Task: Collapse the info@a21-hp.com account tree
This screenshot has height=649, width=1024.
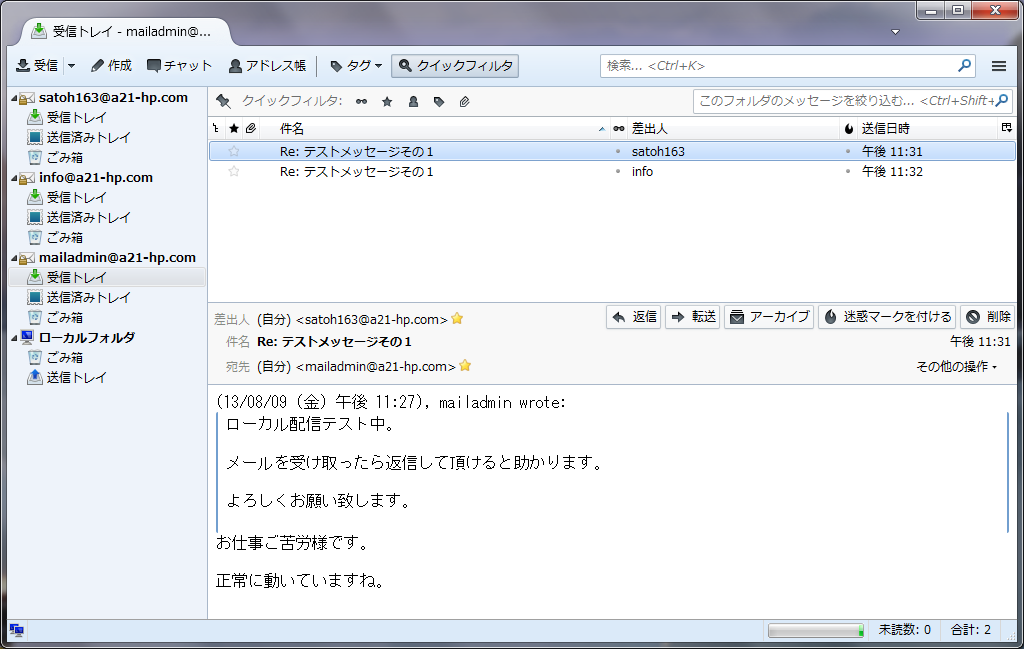Action: [14, 178]
